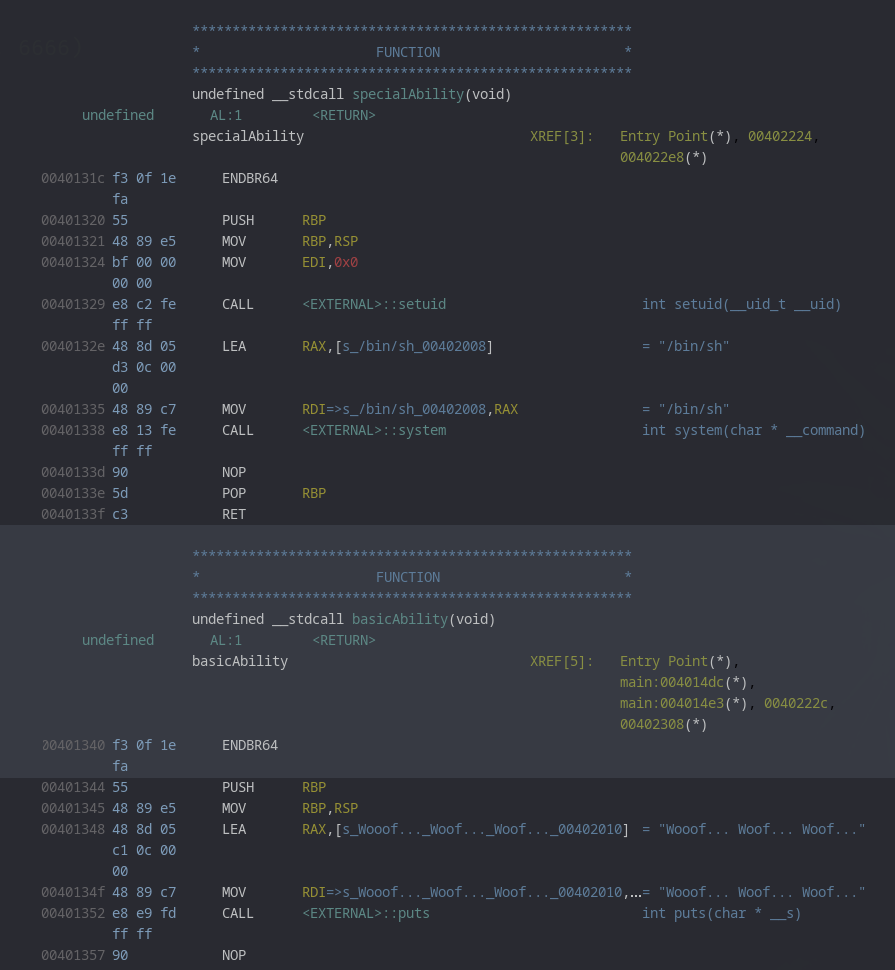
Task: Click the 0x0 operand of MOV EDI
Action: [x=346, y=262]
